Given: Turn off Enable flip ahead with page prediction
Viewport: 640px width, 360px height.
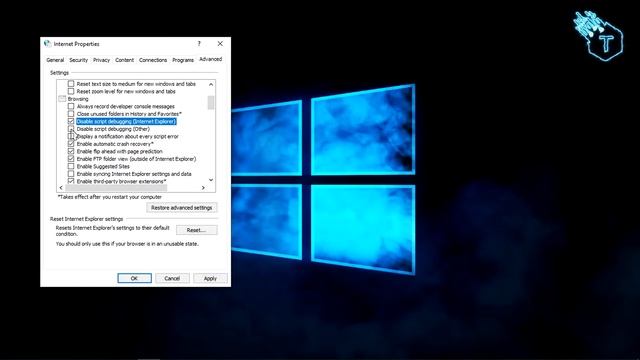Looking at the screenshot, I should pos(71,151).
